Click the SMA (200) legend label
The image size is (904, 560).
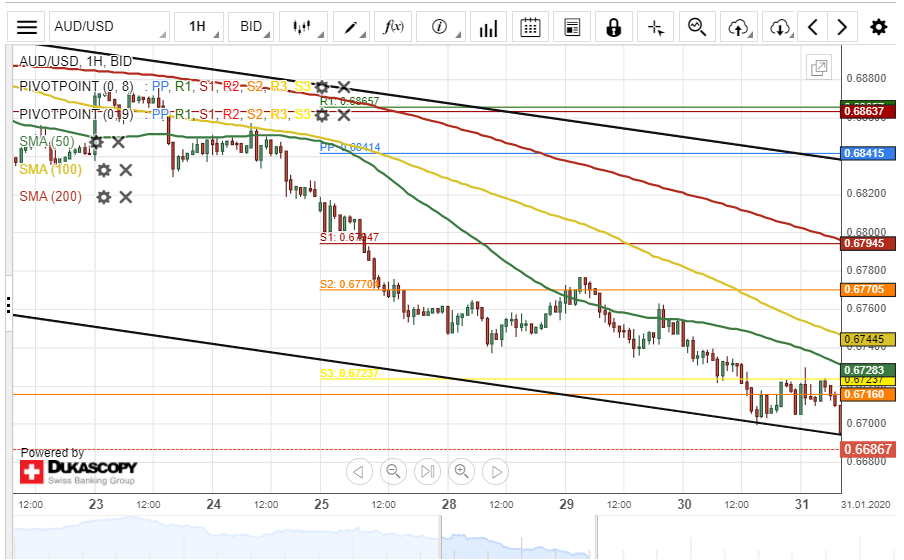pyautogui.click(x=51, y=197)
